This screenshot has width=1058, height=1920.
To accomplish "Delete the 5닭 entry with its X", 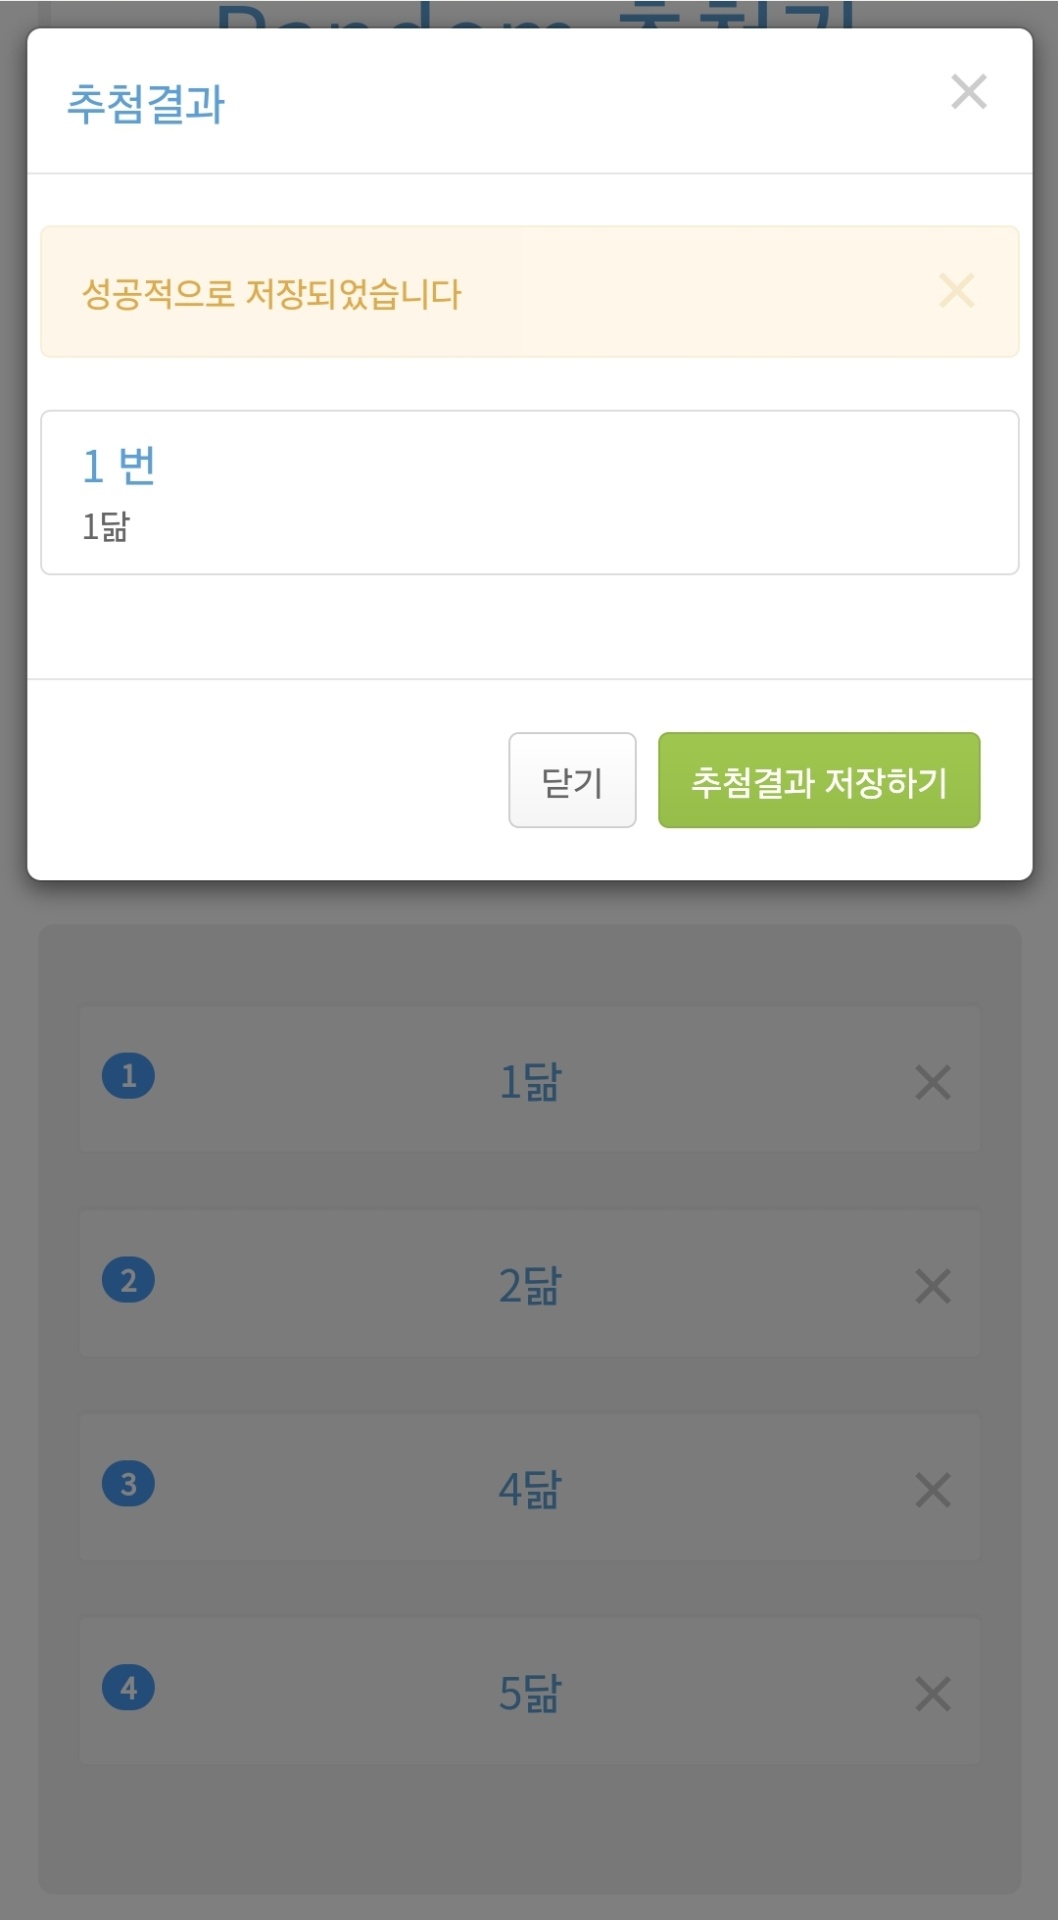I will pos(932,1694).
